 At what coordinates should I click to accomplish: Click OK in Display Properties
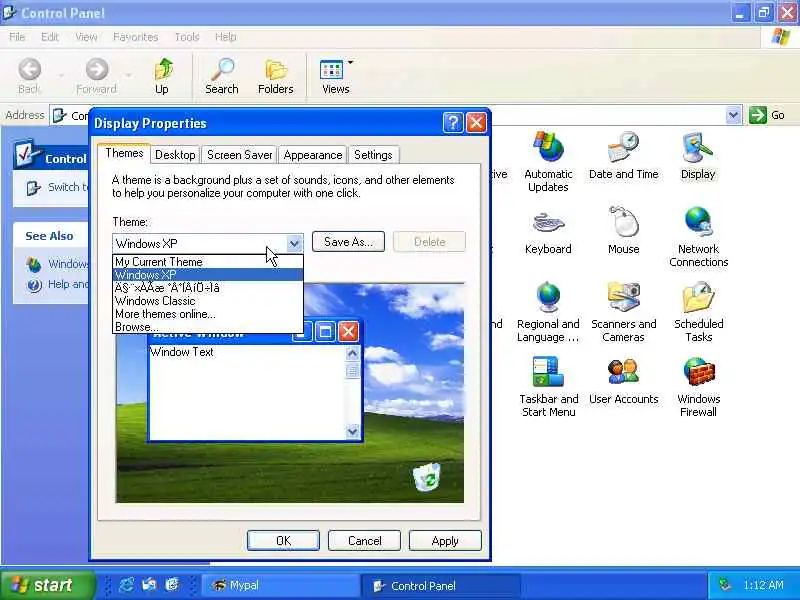pos(283,541)
